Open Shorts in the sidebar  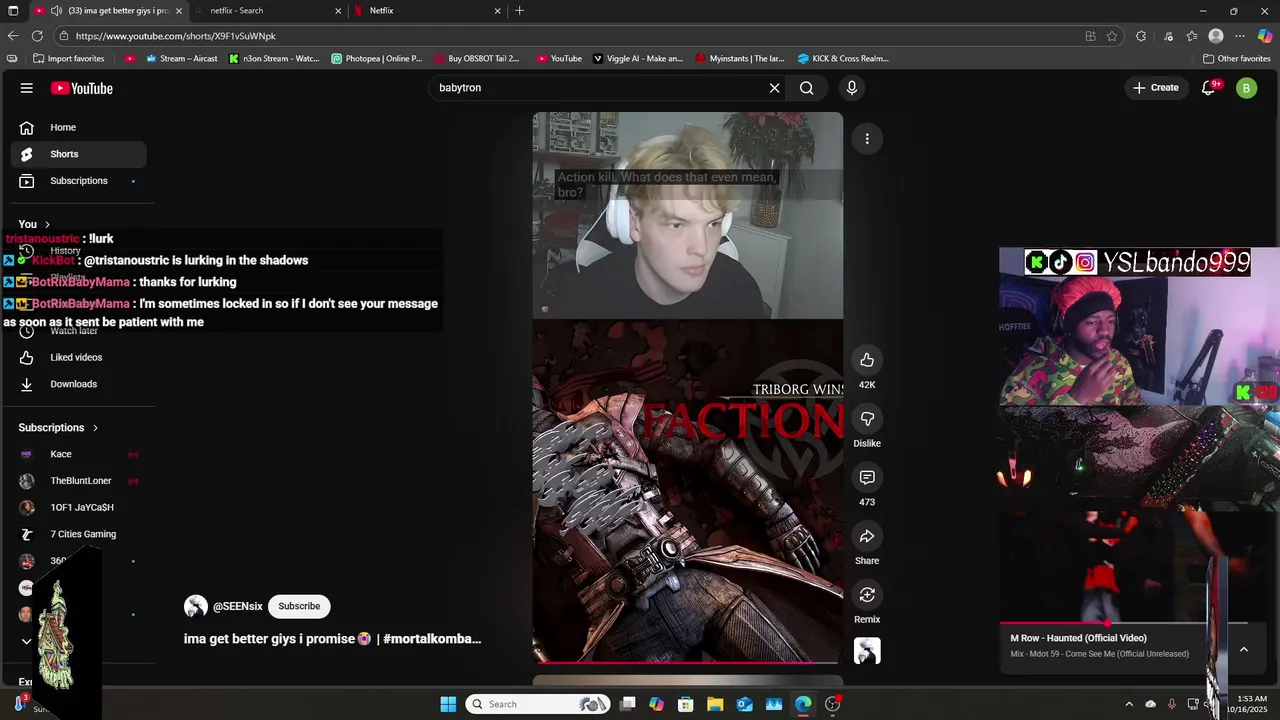79,154
